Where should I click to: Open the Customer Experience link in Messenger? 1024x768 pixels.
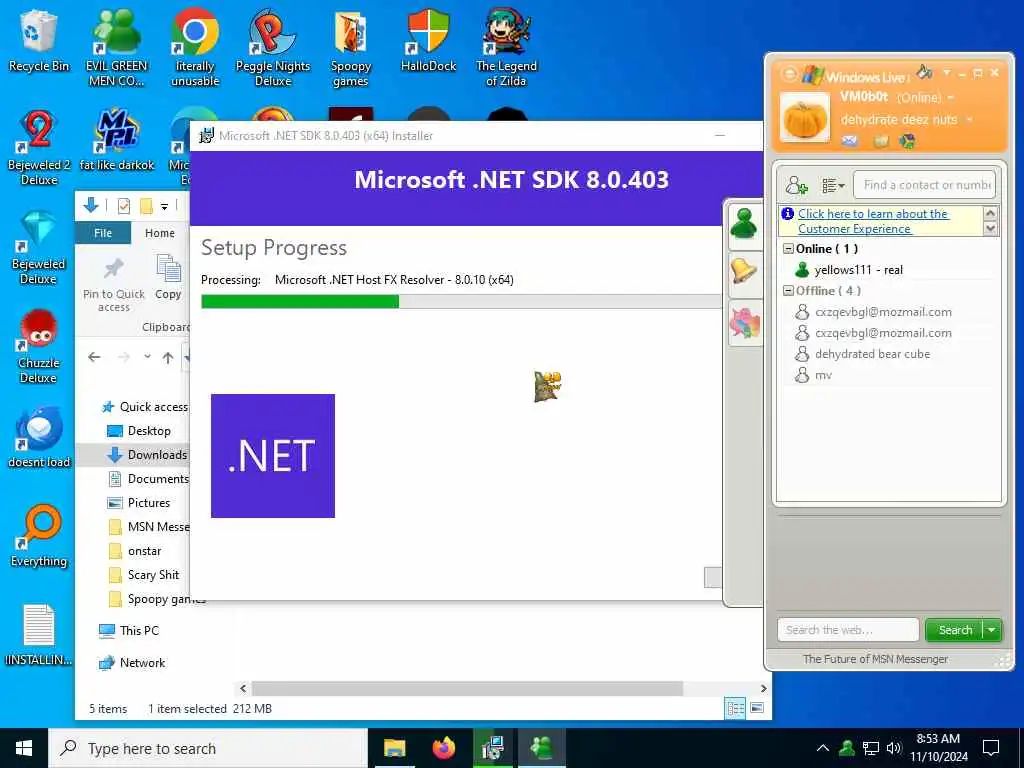[872, 221]
